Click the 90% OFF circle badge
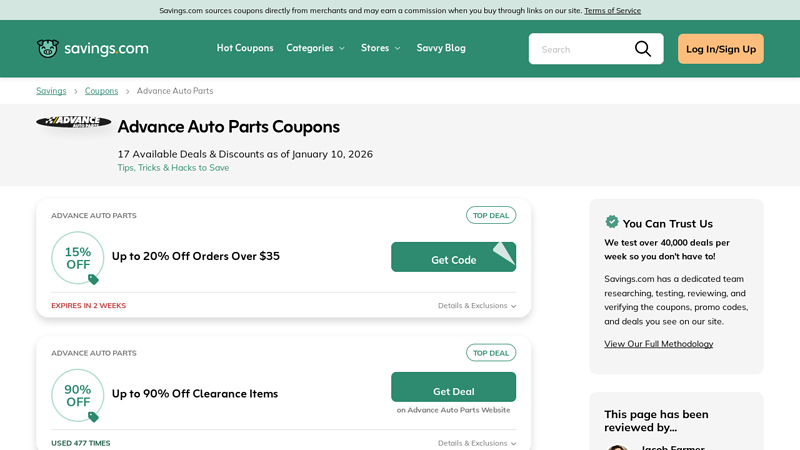 78,395
